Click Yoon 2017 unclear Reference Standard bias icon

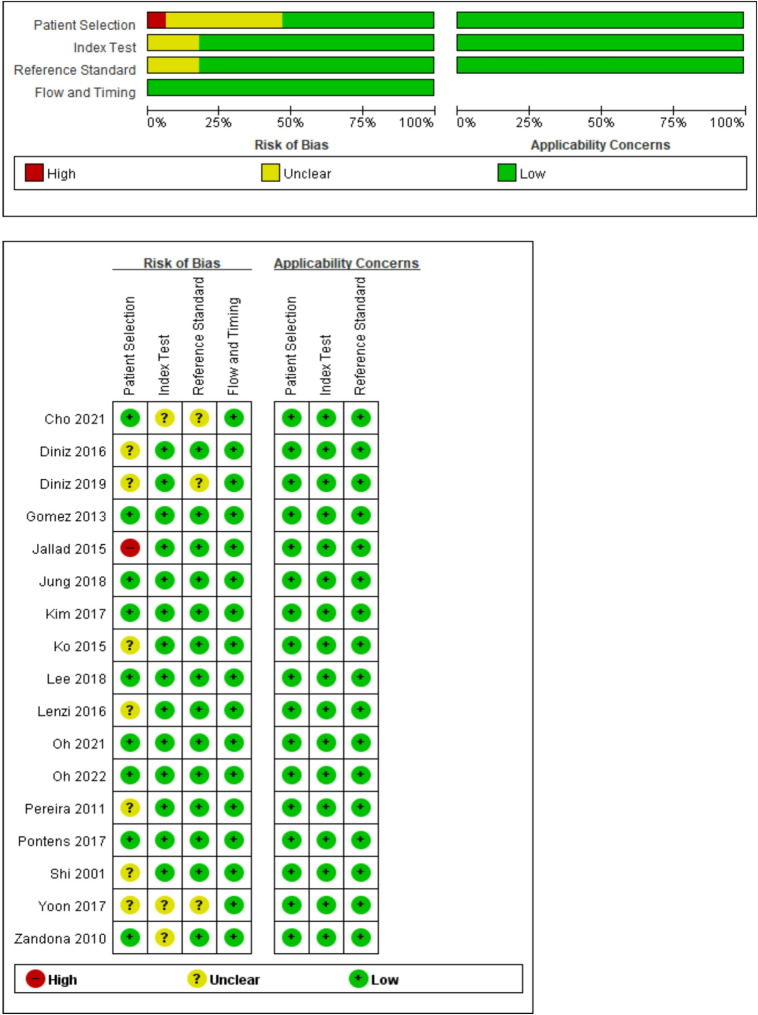[x=199, y=905]
